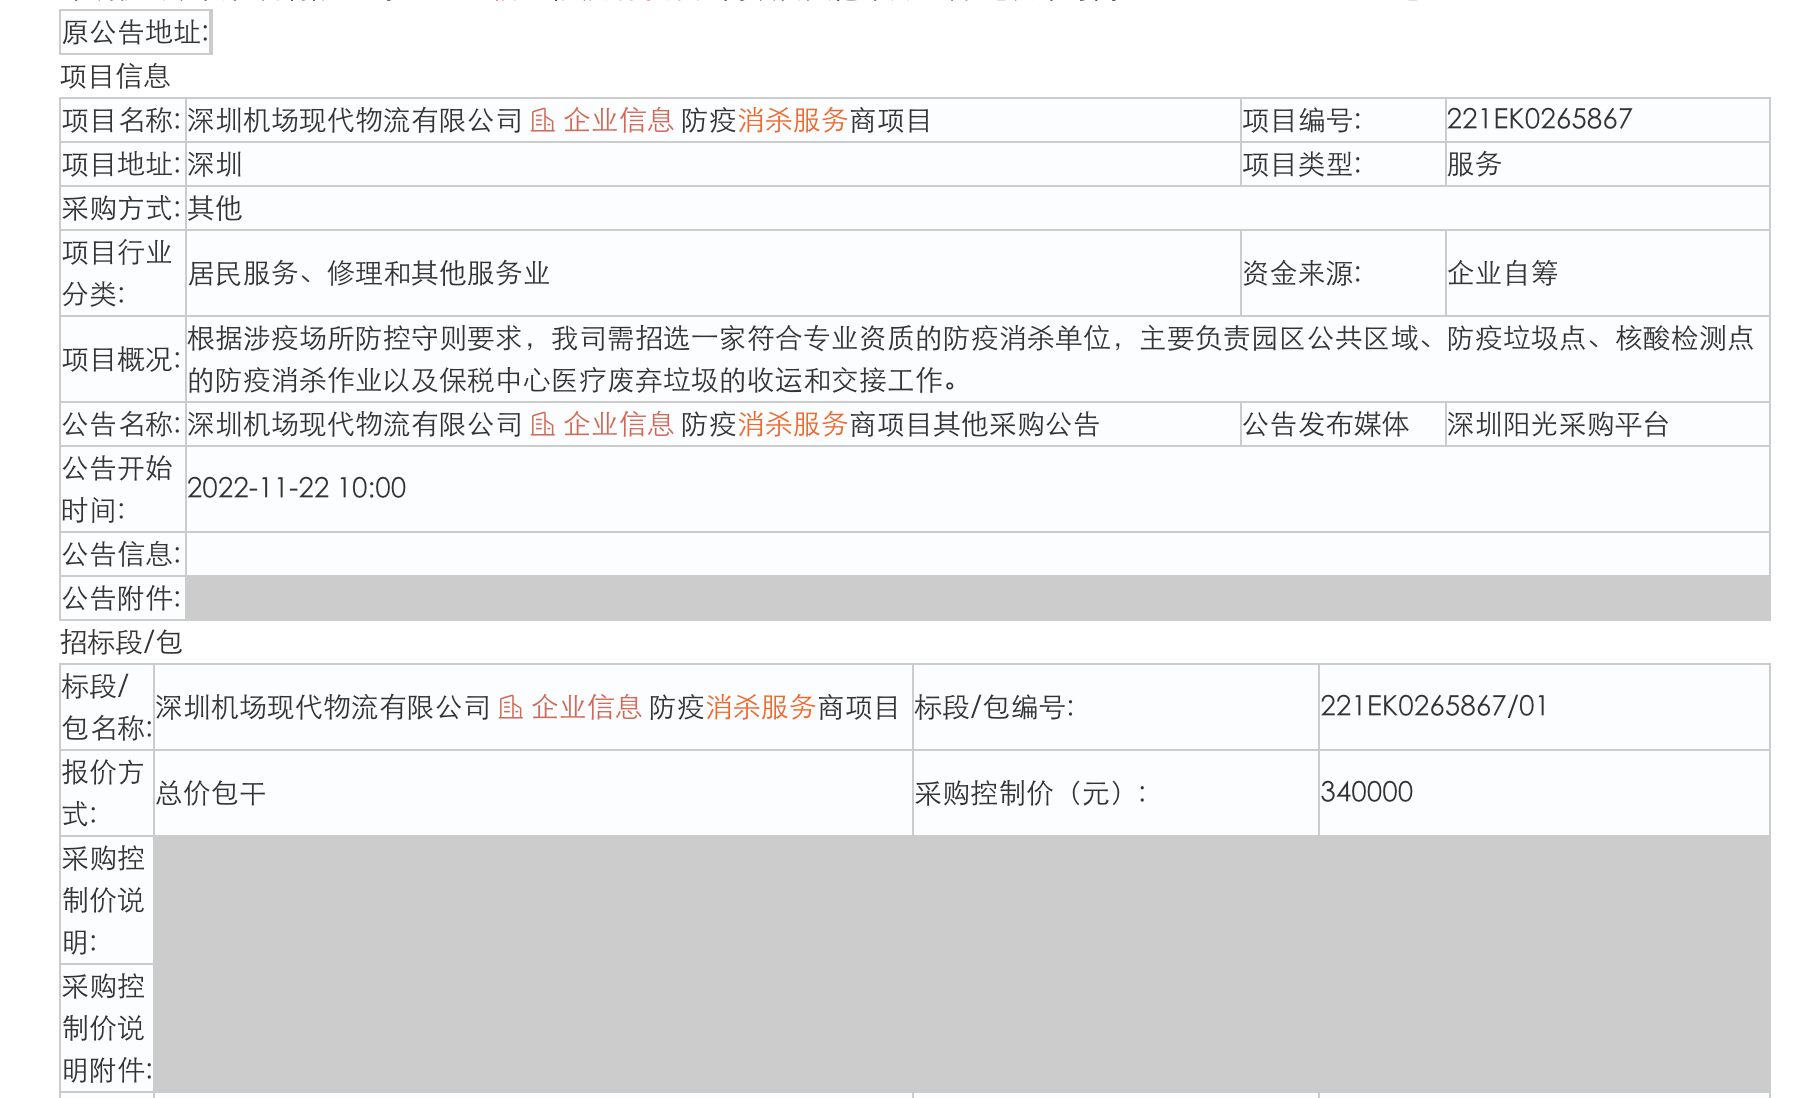Click the 项目概况 description text
1802x1098 pixels.
point(970,360)
